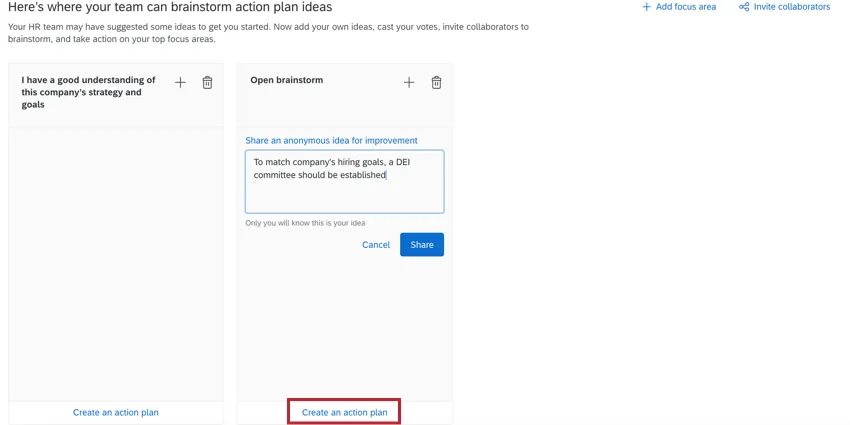850x425 pixels.
Task: Click the Share an anonymous idea label
Action: tap(331, 141)
